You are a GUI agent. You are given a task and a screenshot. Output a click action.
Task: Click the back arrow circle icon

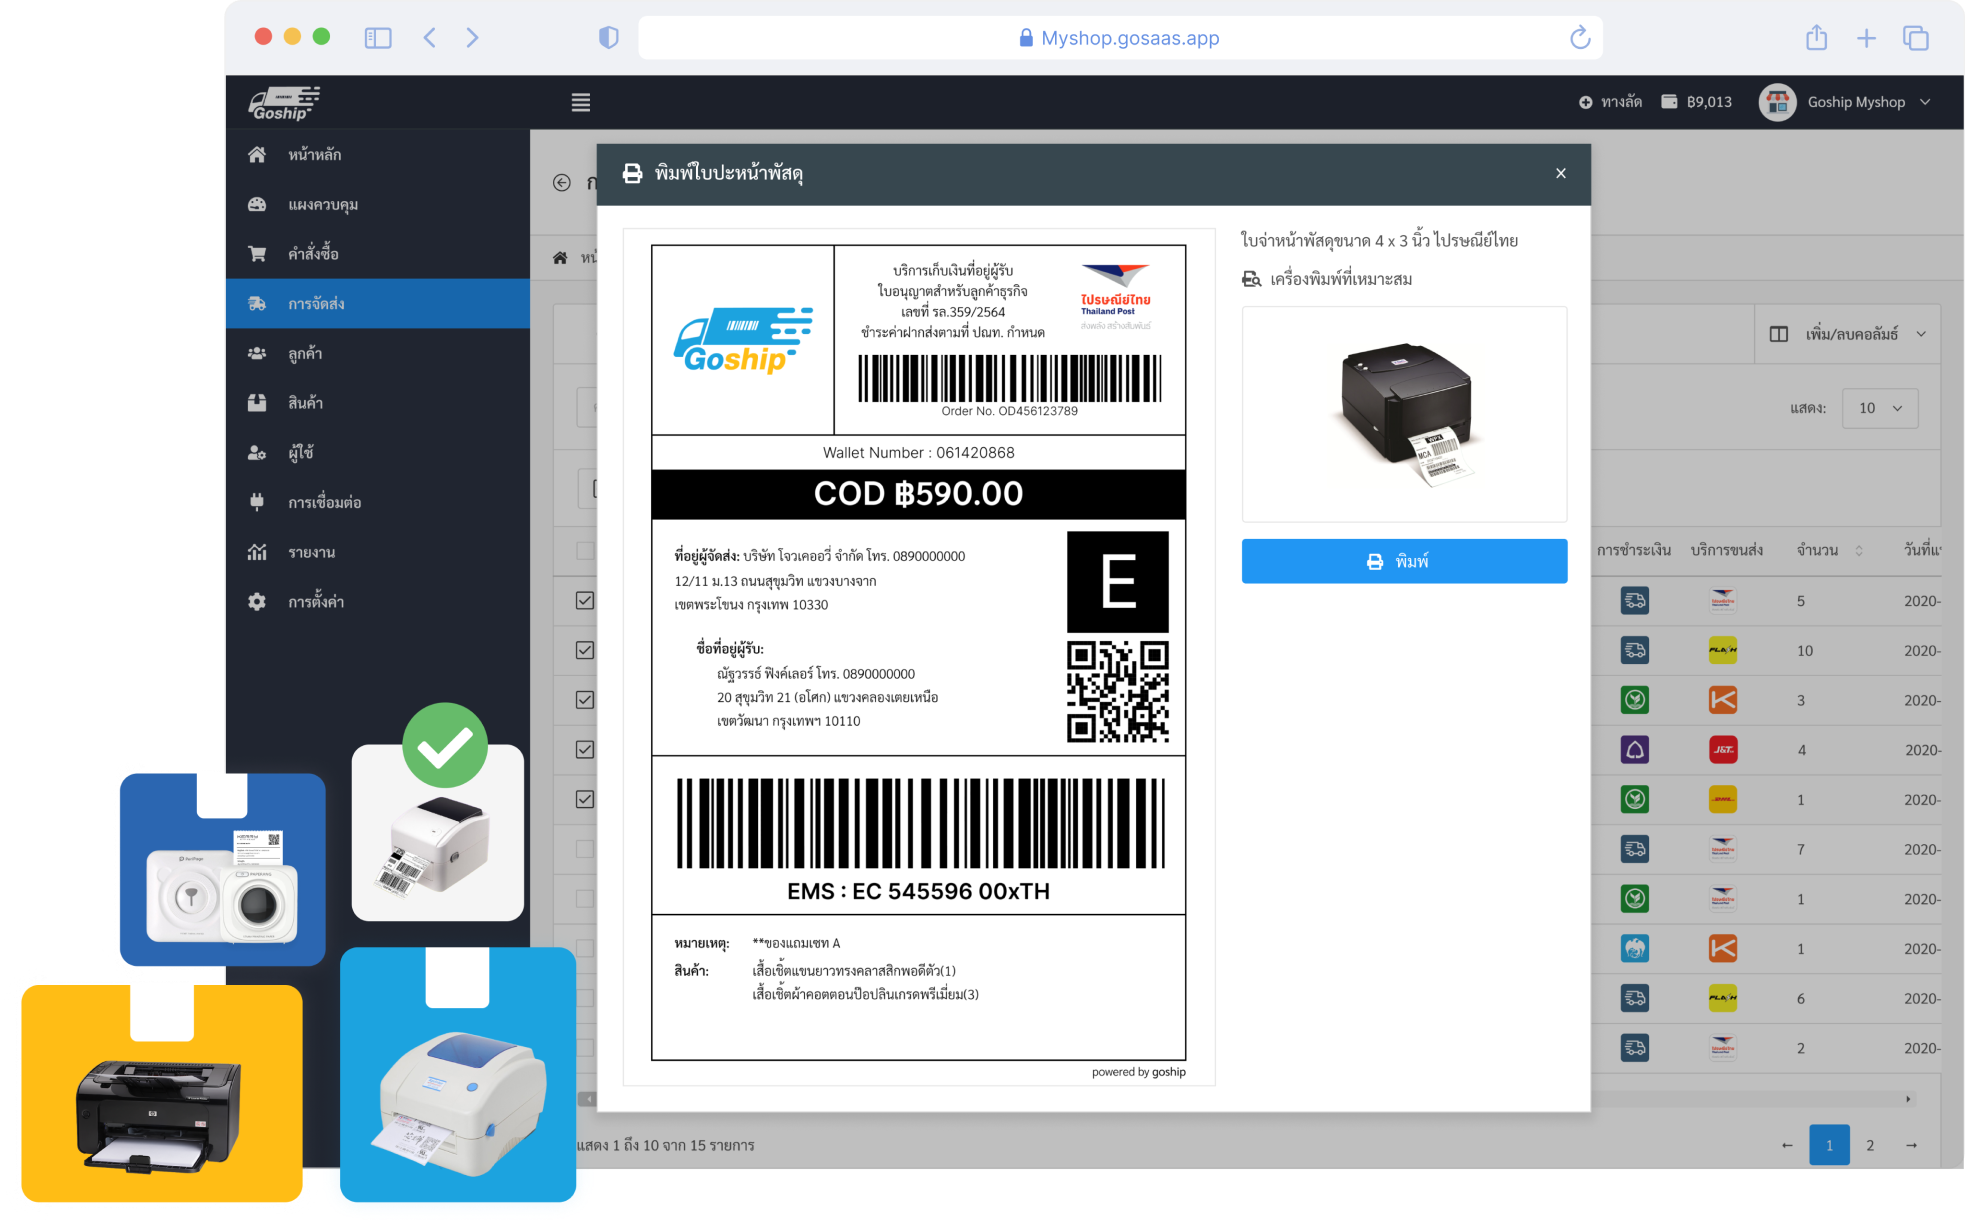(562, 182)
